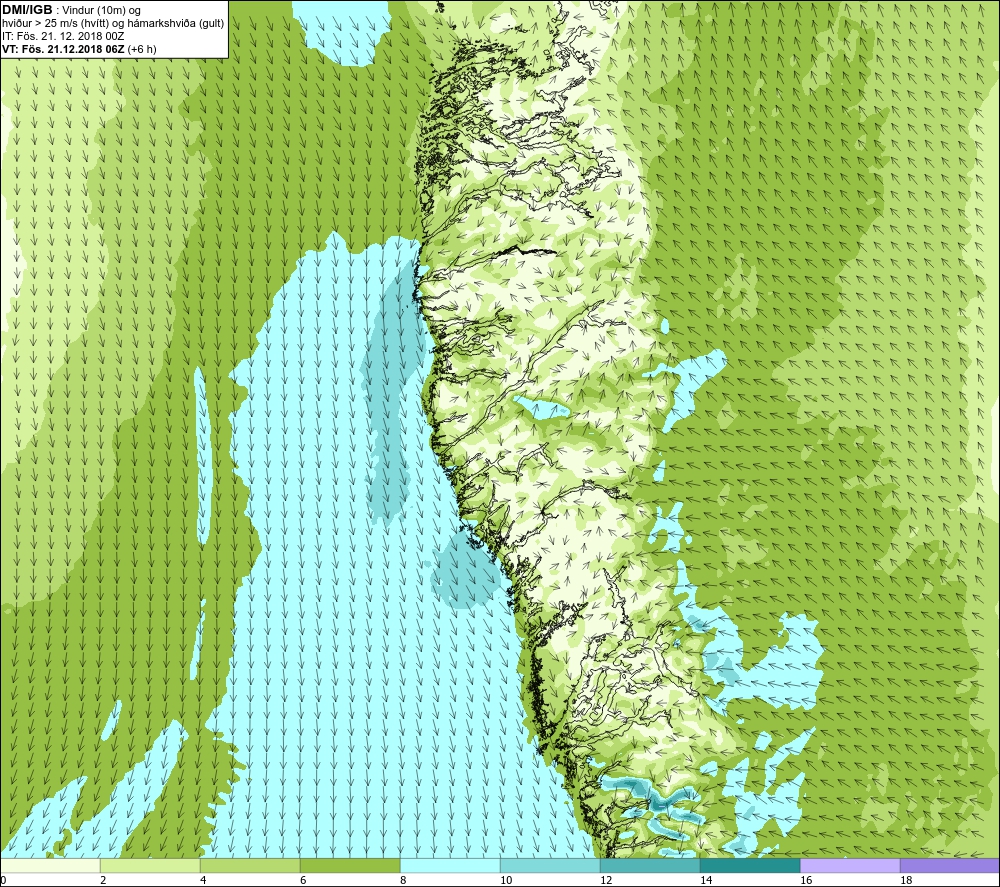Click the "IT: Fös. 21. 12. 2018 00Z" line
Viewport: 1000px width, 887px height.
[x=63, y=36]
